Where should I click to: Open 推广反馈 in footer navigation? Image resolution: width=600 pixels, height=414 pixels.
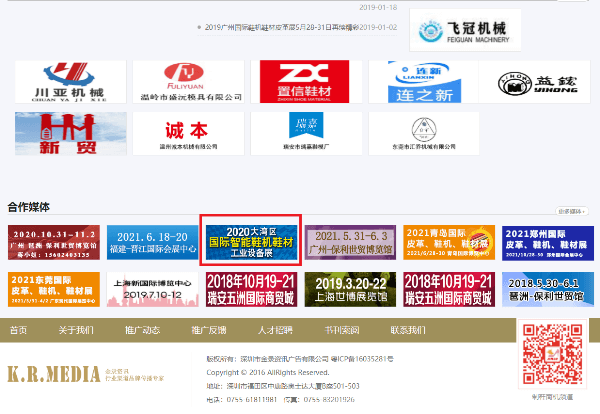pyautogui.click(x=209, y=330)
